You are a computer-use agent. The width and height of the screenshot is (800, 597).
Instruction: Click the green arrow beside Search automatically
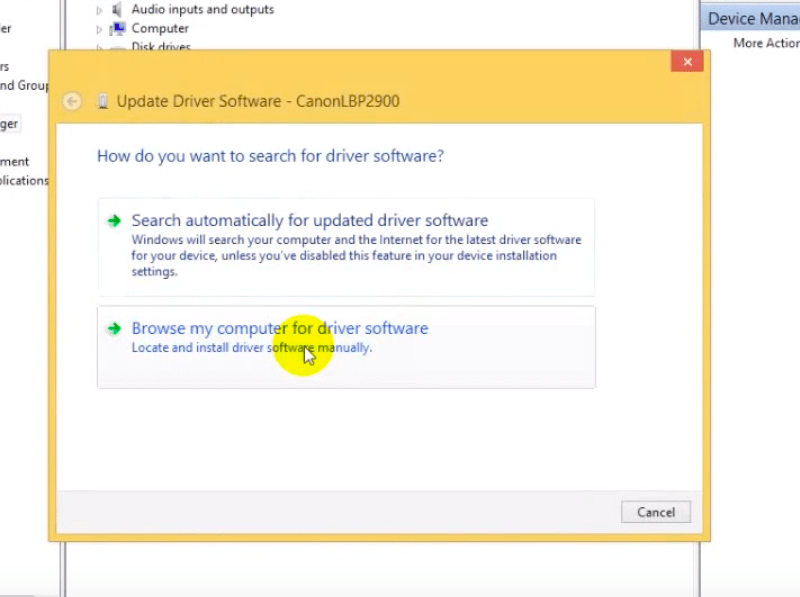pyautogui.click(x=114, y=220)
